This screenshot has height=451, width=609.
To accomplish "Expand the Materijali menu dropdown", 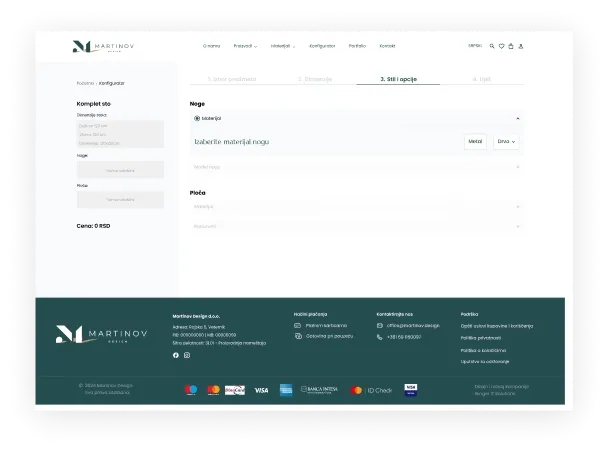I will click(x=283, y=46).
